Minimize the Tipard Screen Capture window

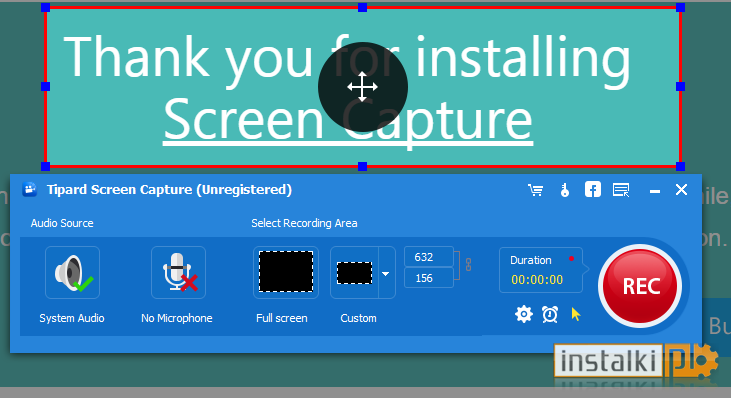(x=655, y=191)
